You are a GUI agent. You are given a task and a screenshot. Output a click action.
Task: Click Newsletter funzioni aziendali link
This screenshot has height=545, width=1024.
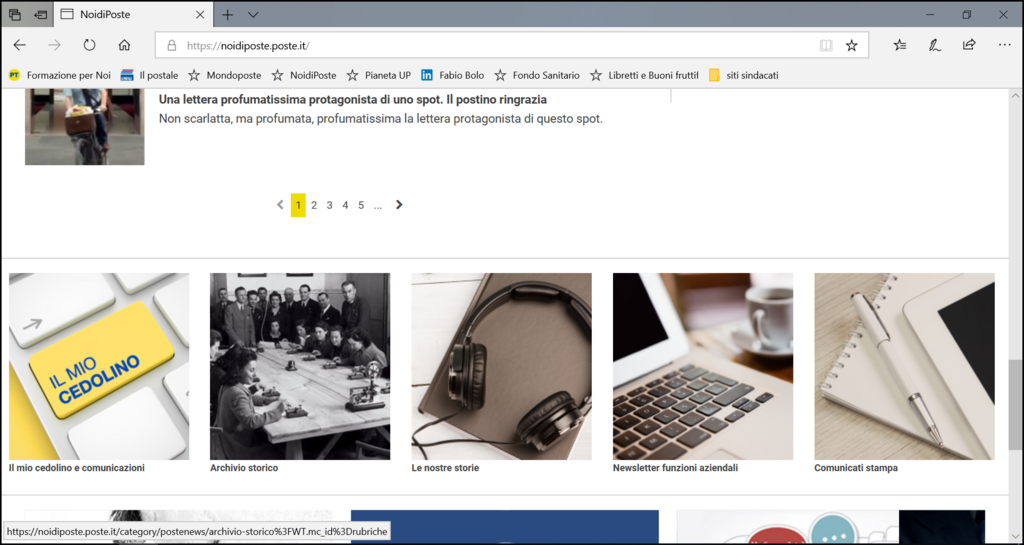pos(676,468)
